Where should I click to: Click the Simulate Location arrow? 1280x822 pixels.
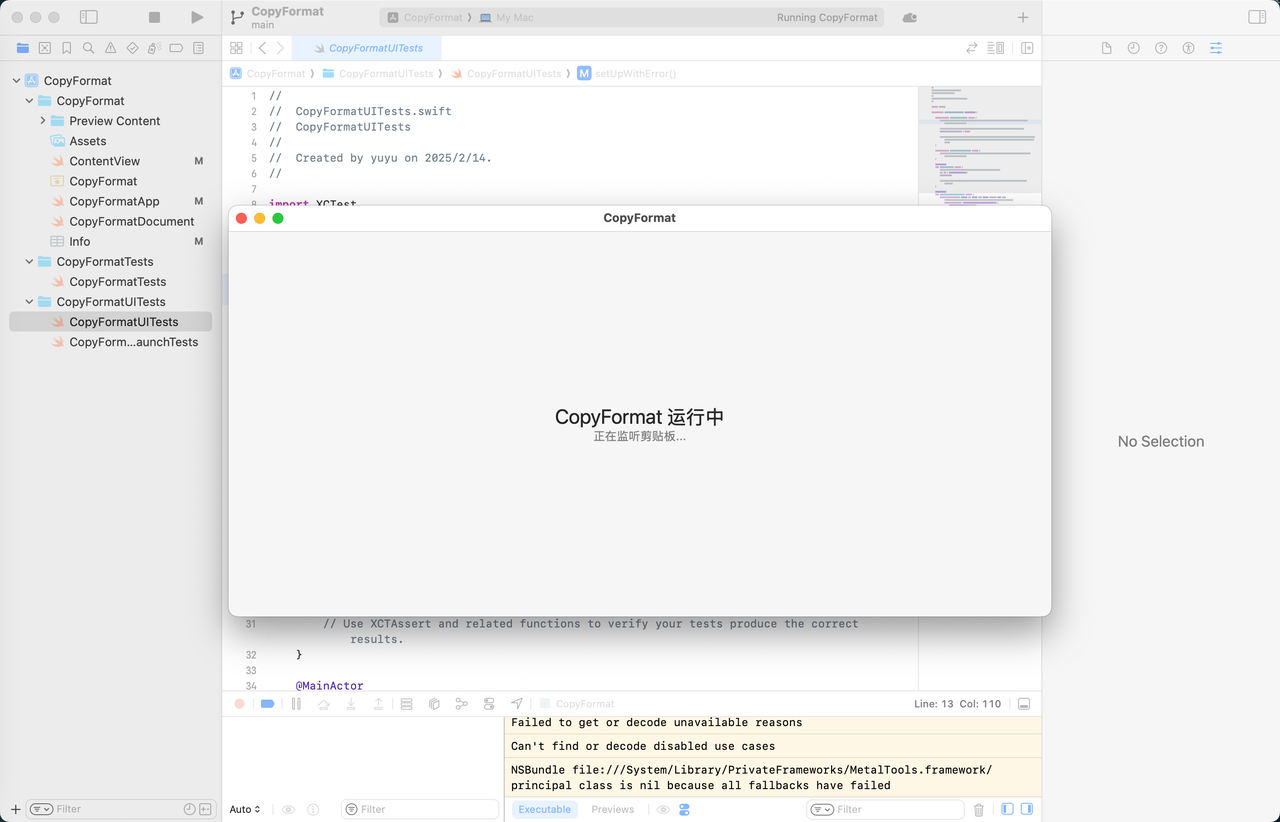pyautogui.click(x=517, y=704)
